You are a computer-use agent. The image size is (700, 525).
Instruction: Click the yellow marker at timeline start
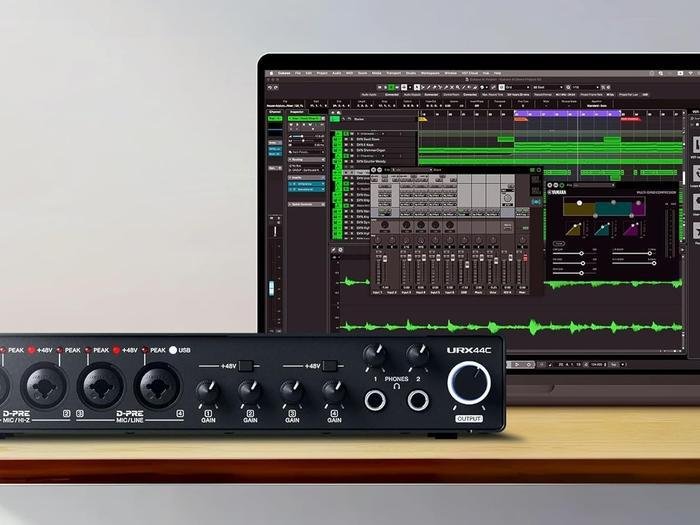tap(422, 119)
